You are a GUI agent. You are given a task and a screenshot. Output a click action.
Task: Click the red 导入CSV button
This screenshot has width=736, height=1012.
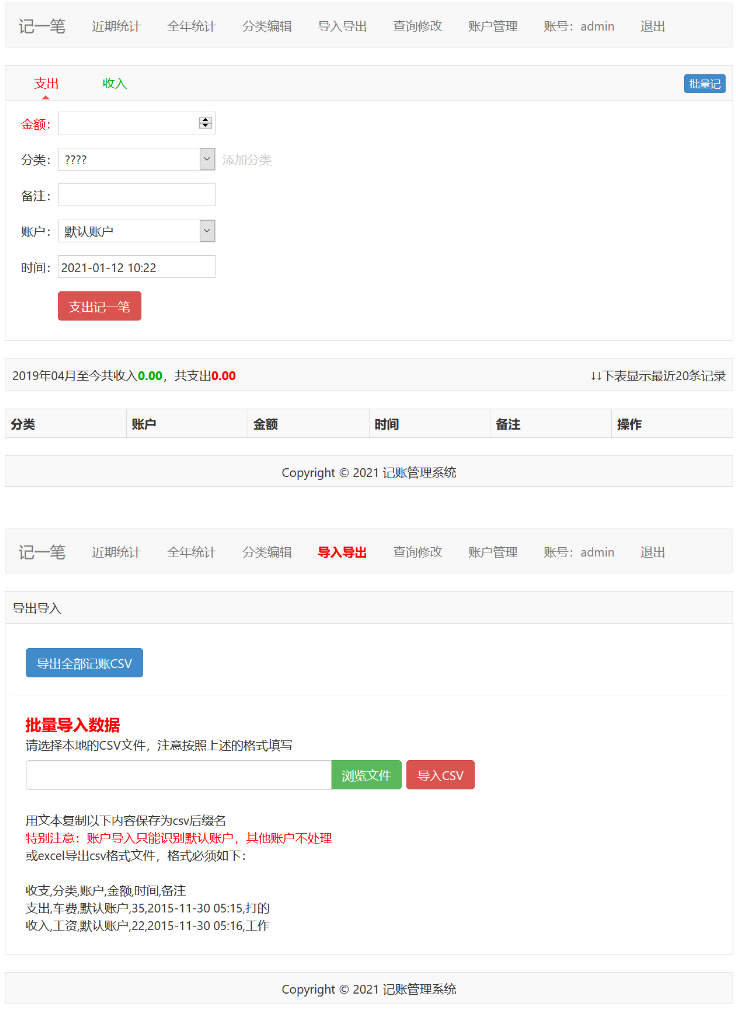click(440, 775)
